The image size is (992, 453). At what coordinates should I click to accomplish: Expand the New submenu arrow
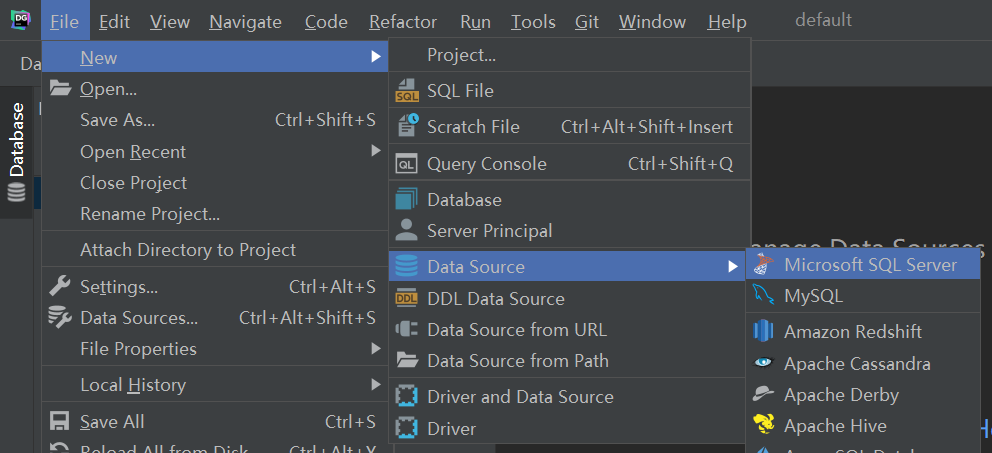point(376,58)
